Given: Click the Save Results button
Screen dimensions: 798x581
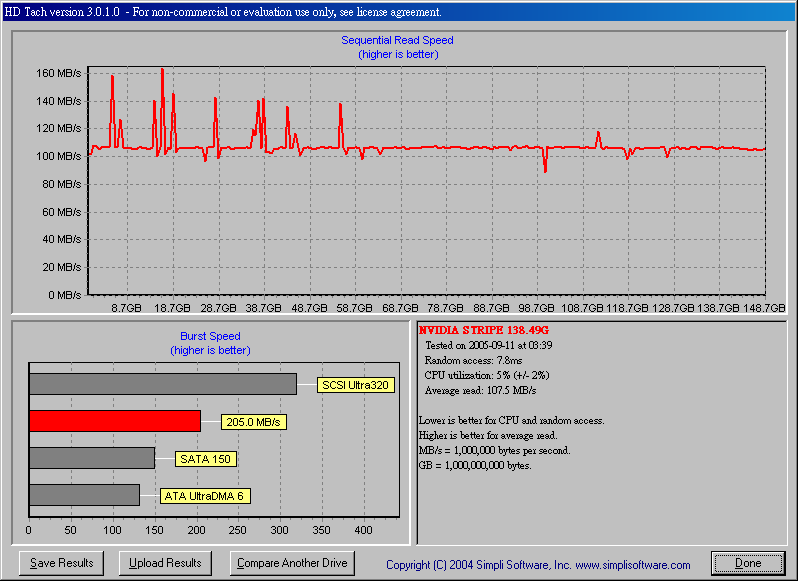Looking at the screenshot, I should [x=62, y=563].
